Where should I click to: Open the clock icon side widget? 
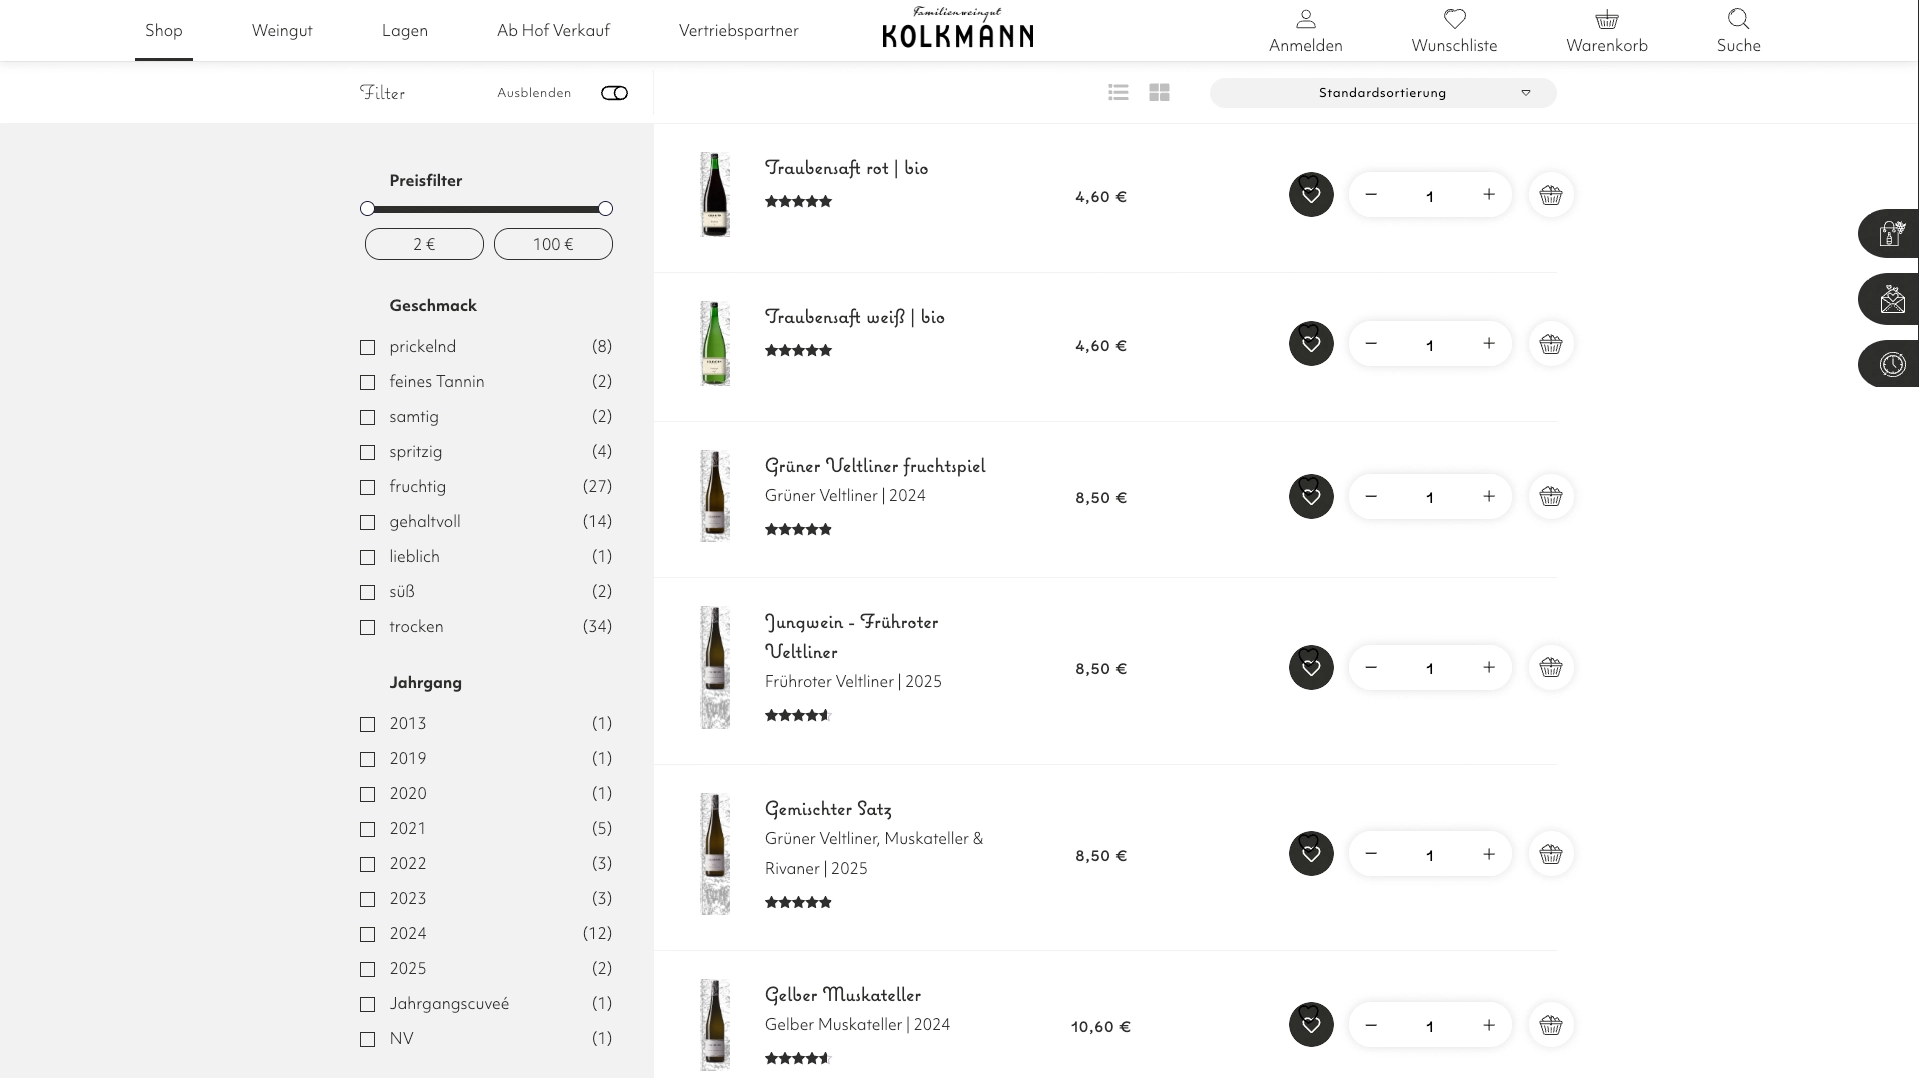1891,364
